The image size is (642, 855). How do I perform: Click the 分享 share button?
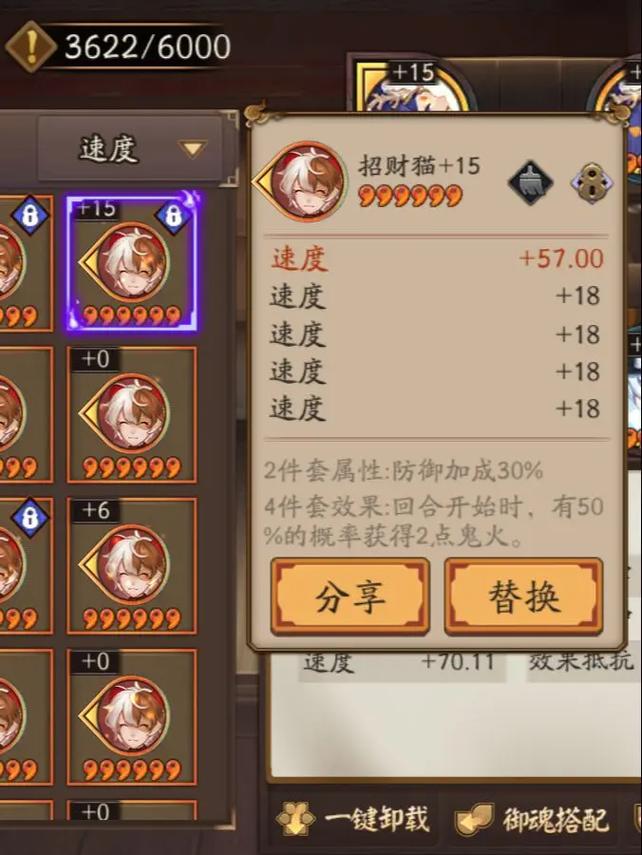point(350,597)
